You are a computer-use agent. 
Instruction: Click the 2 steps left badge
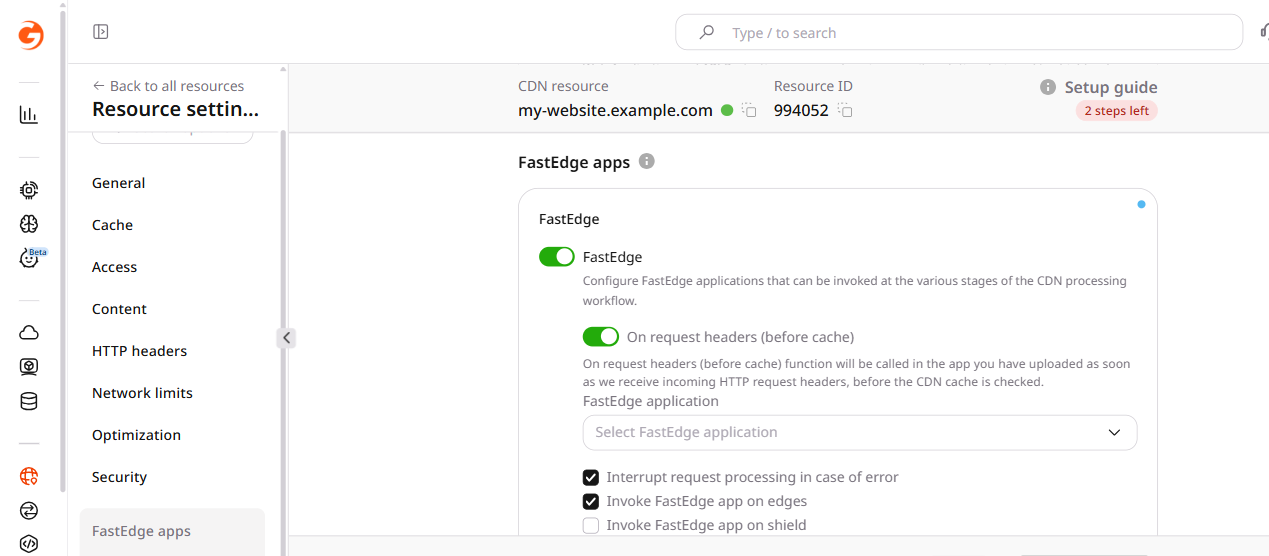[1117, 111]
